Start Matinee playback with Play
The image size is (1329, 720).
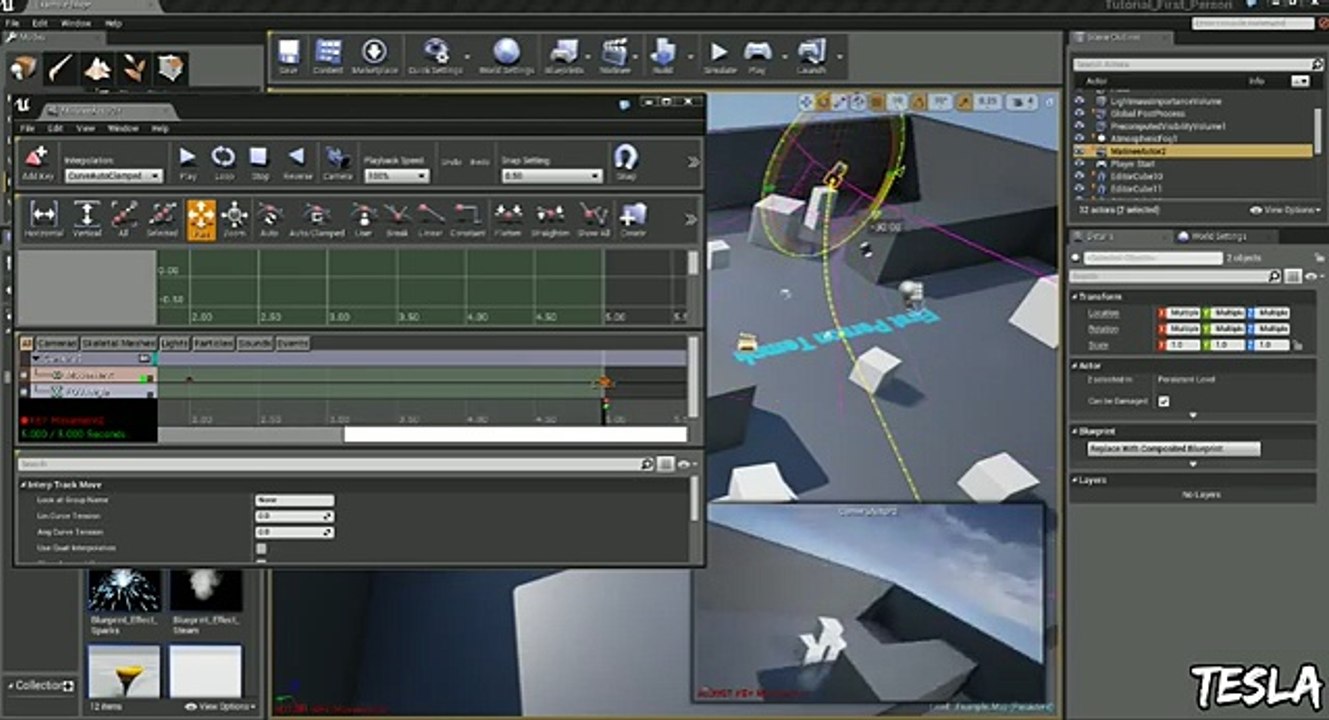[187, 162]
